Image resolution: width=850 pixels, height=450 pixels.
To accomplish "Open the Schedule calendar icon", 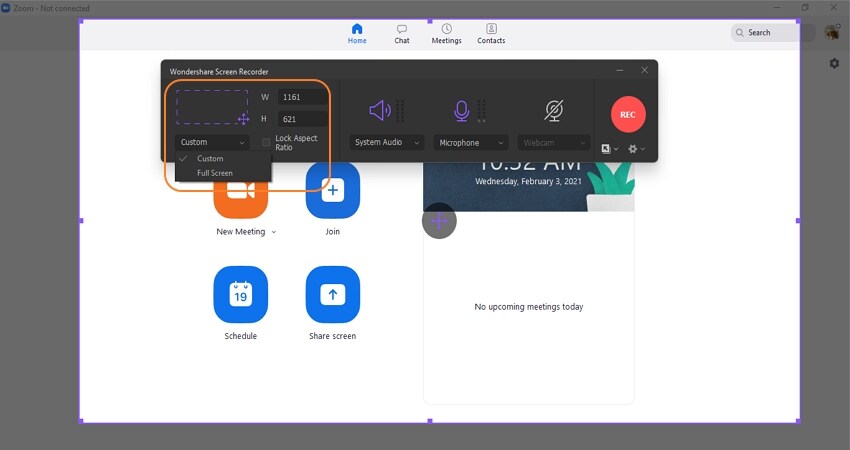I will pyautogui.click(x=241, y=294).
